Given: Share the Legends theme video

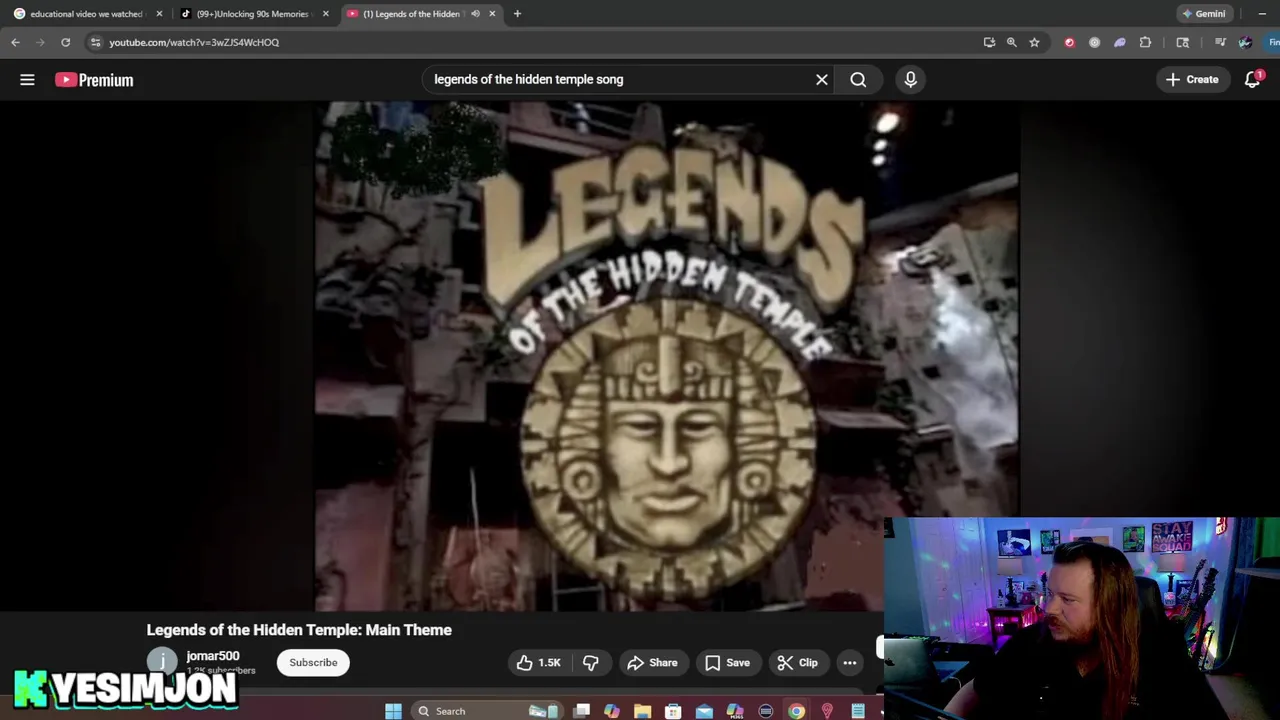Looking at the screenshot, I should [x=652, y=662].
